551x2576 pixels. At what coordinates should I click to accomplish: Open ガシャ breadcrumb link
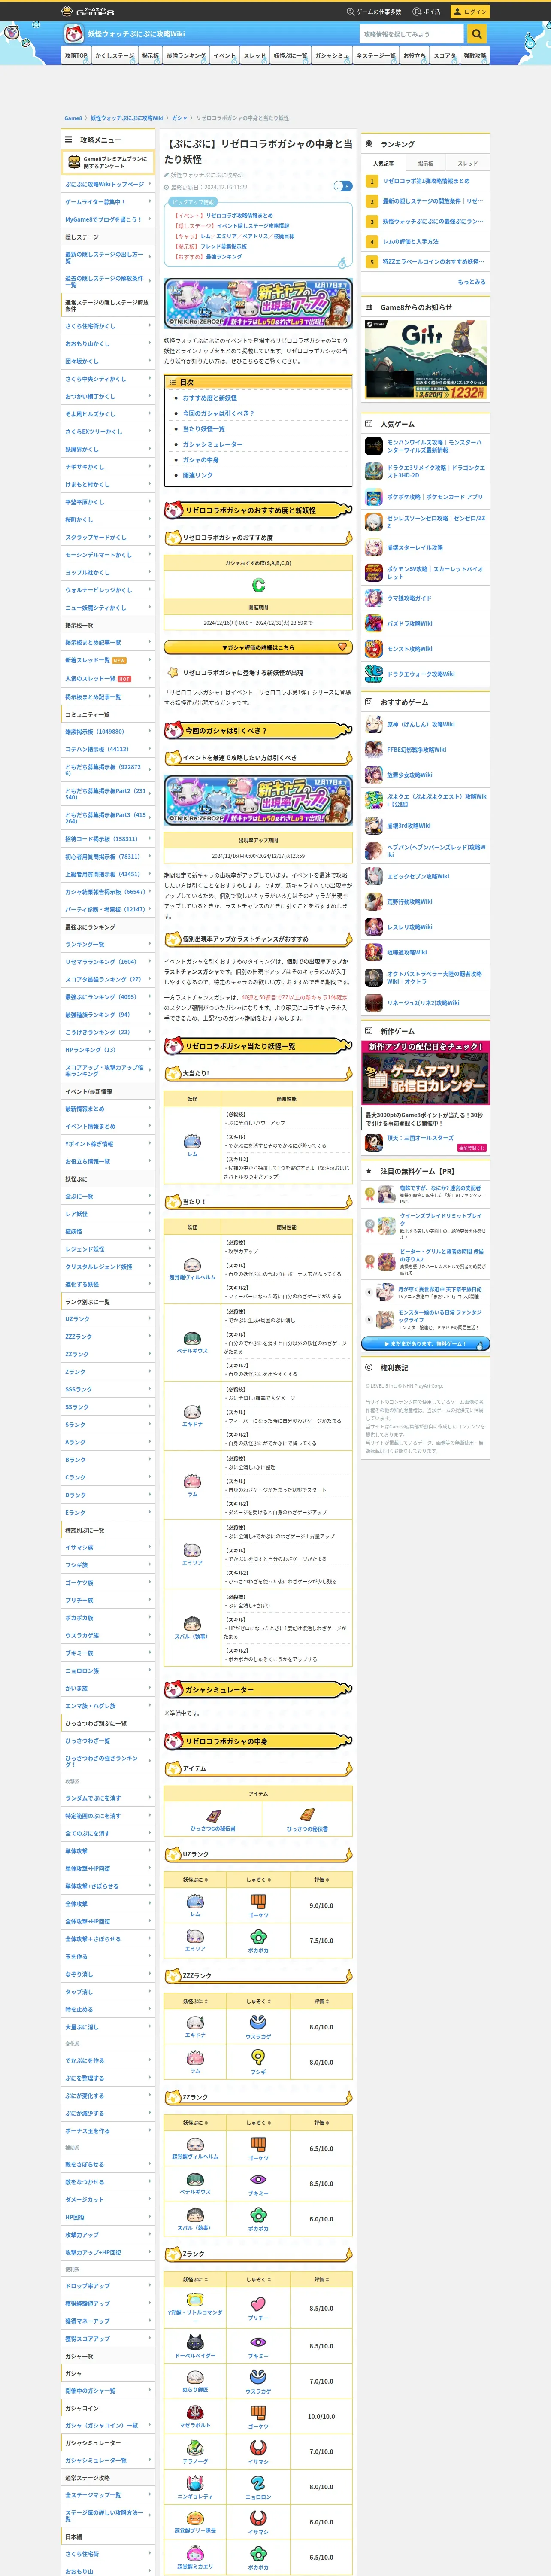179,118
